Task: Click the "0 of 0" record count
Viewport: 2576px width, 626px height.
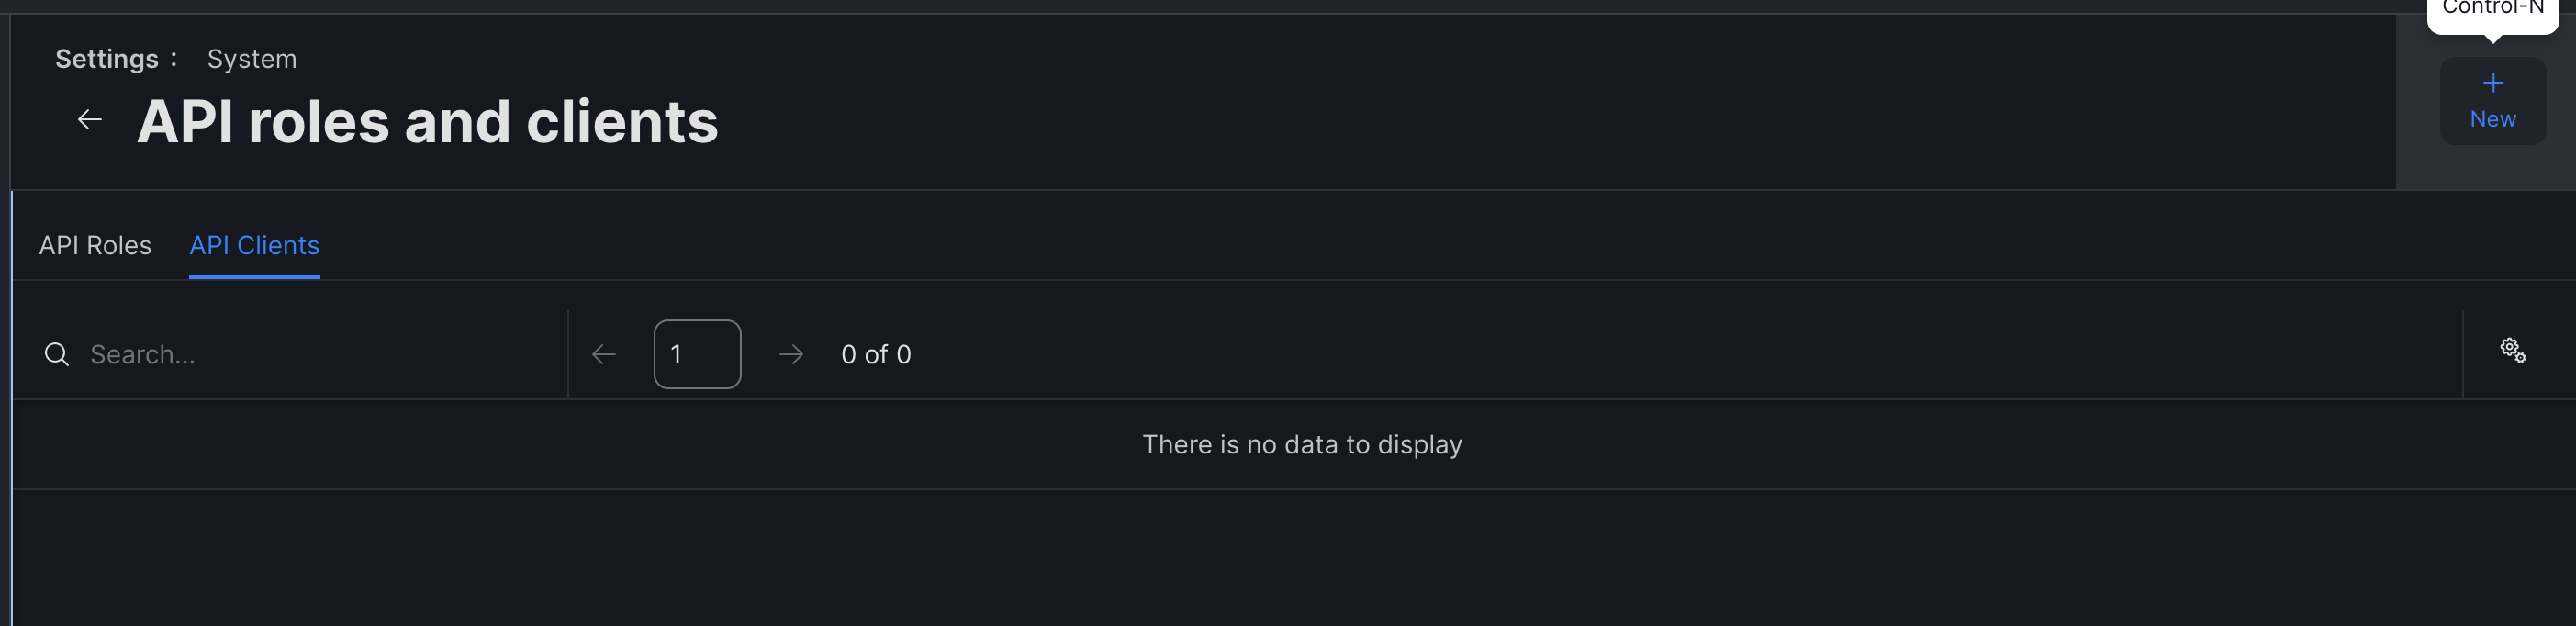Action: (x=876, y=355)
